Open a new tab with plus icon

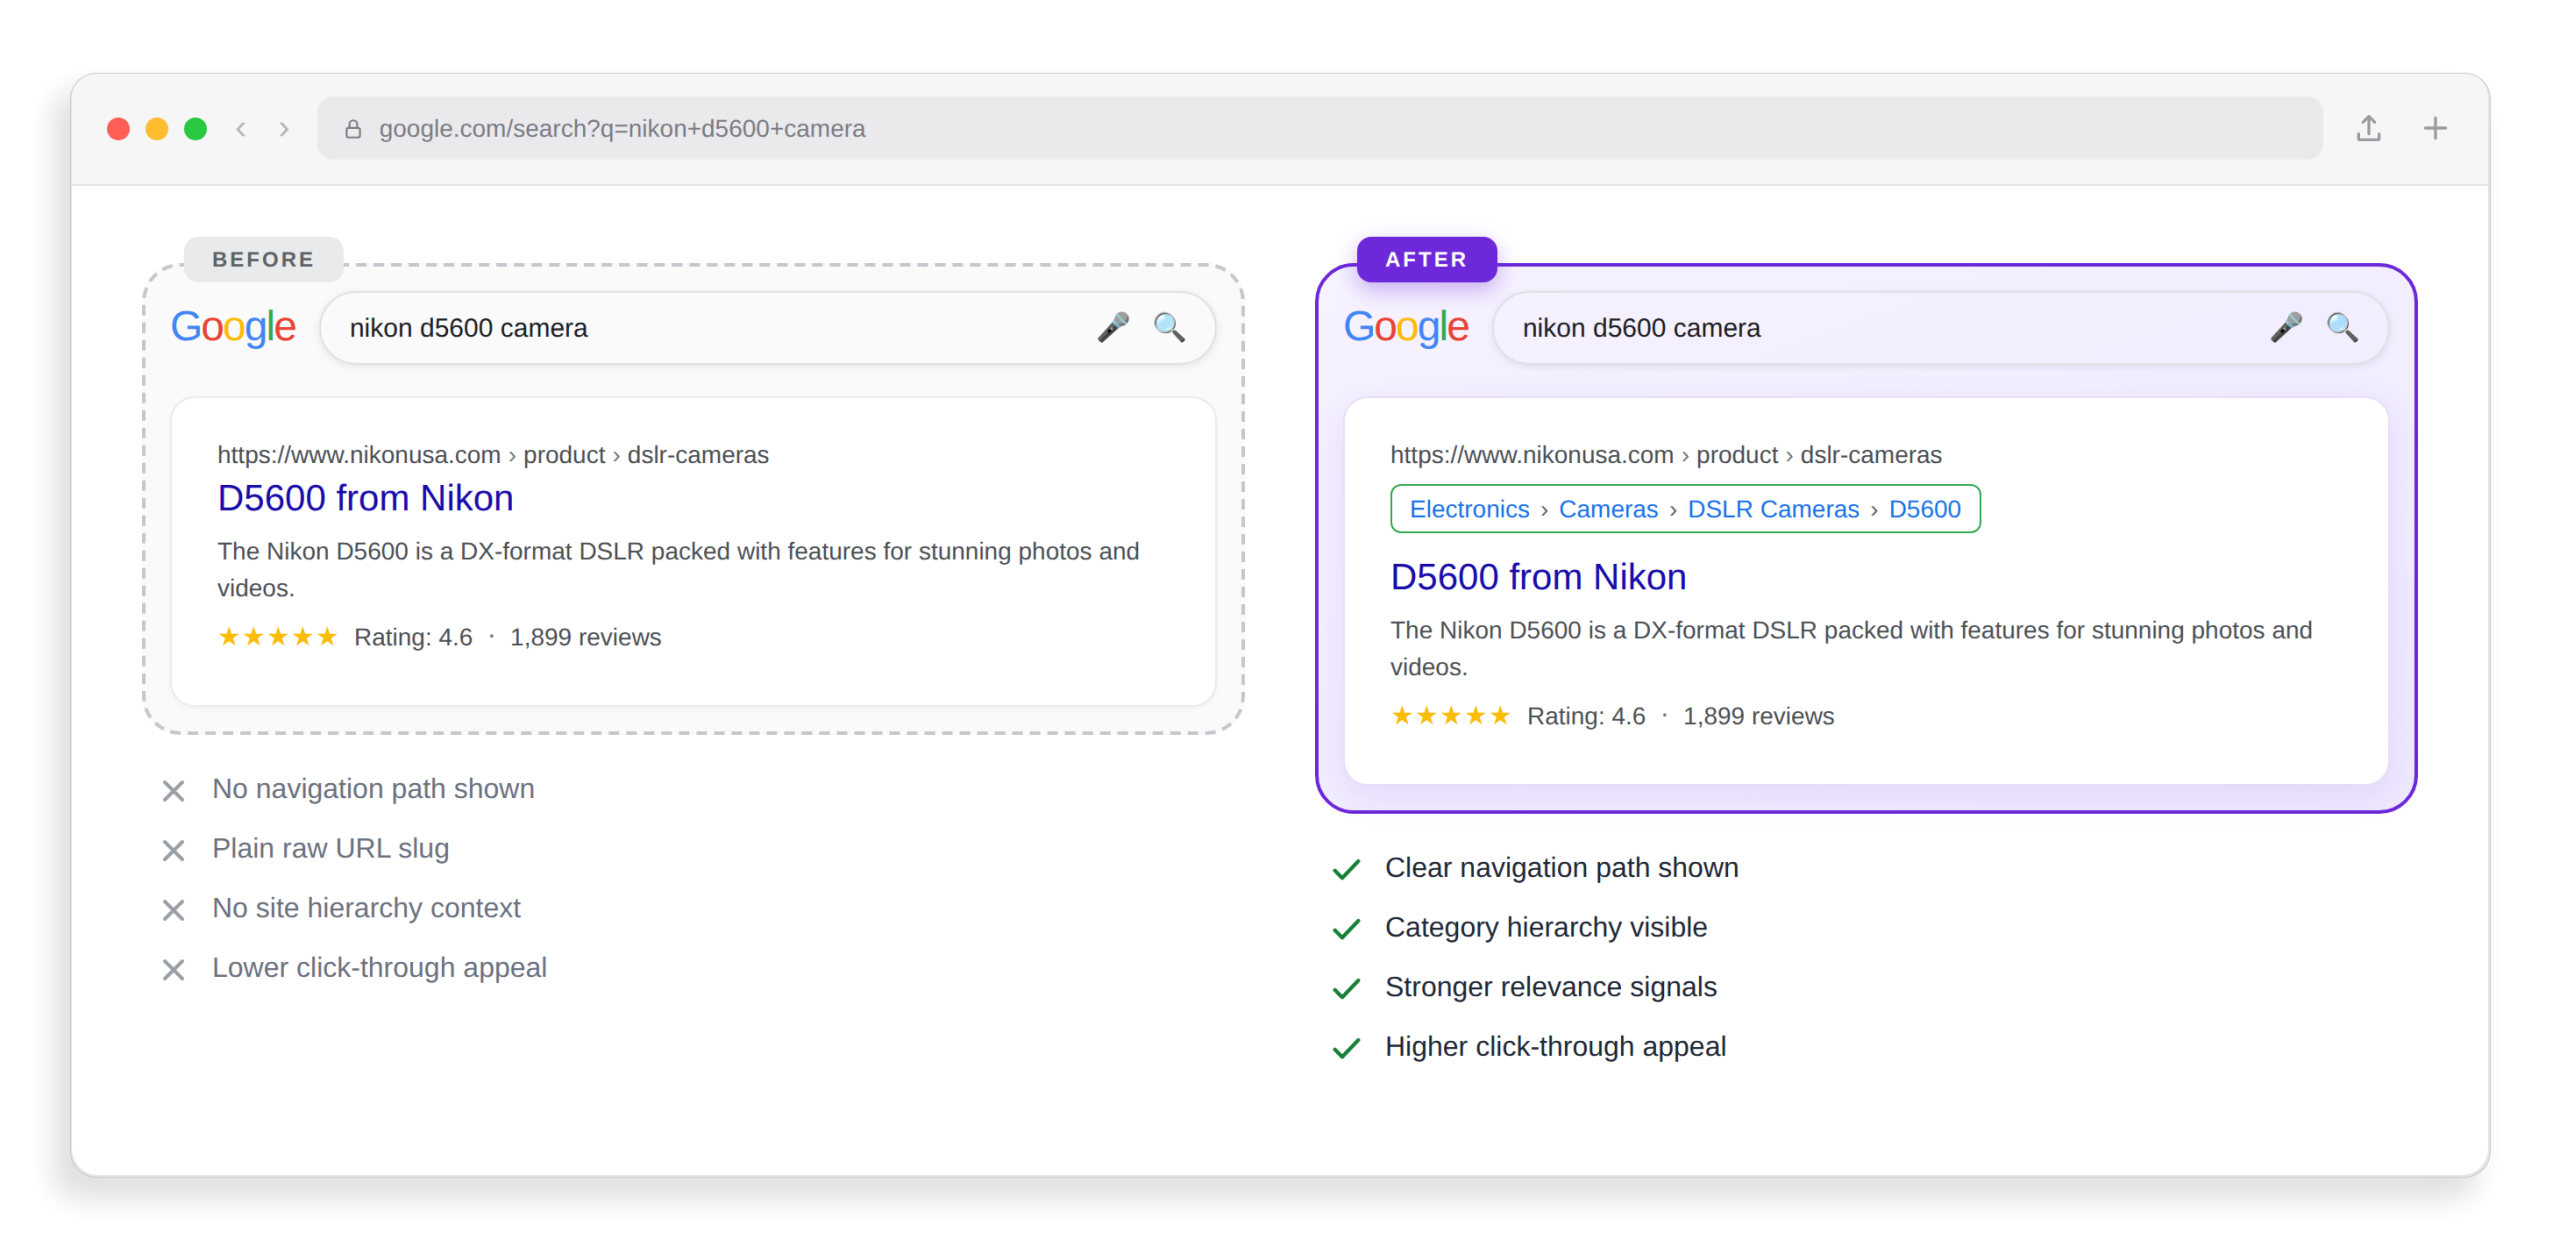(2435, 128)
